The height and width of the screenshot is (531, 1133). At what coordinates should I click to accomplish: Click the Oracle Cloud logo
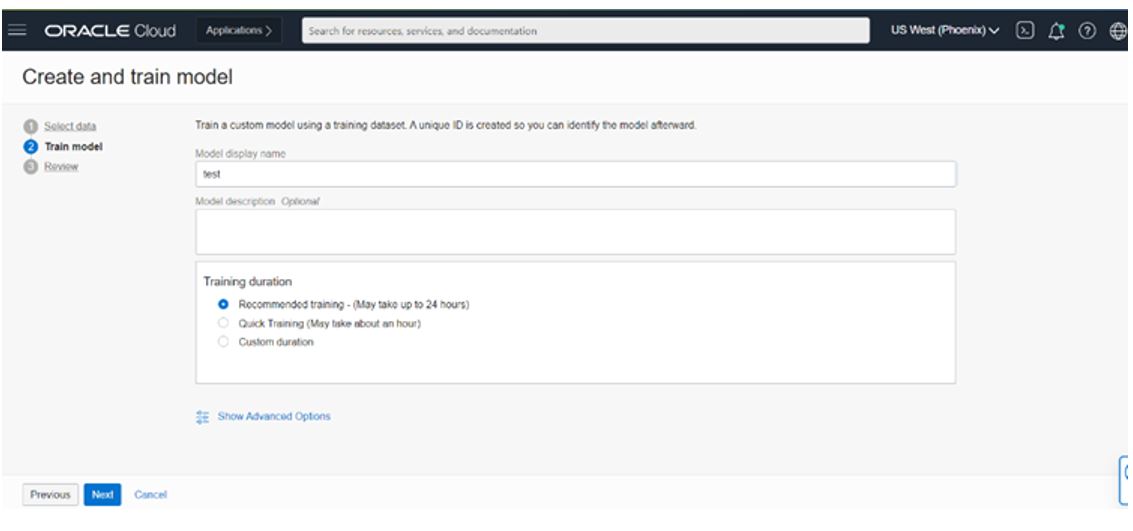point(110,31)
